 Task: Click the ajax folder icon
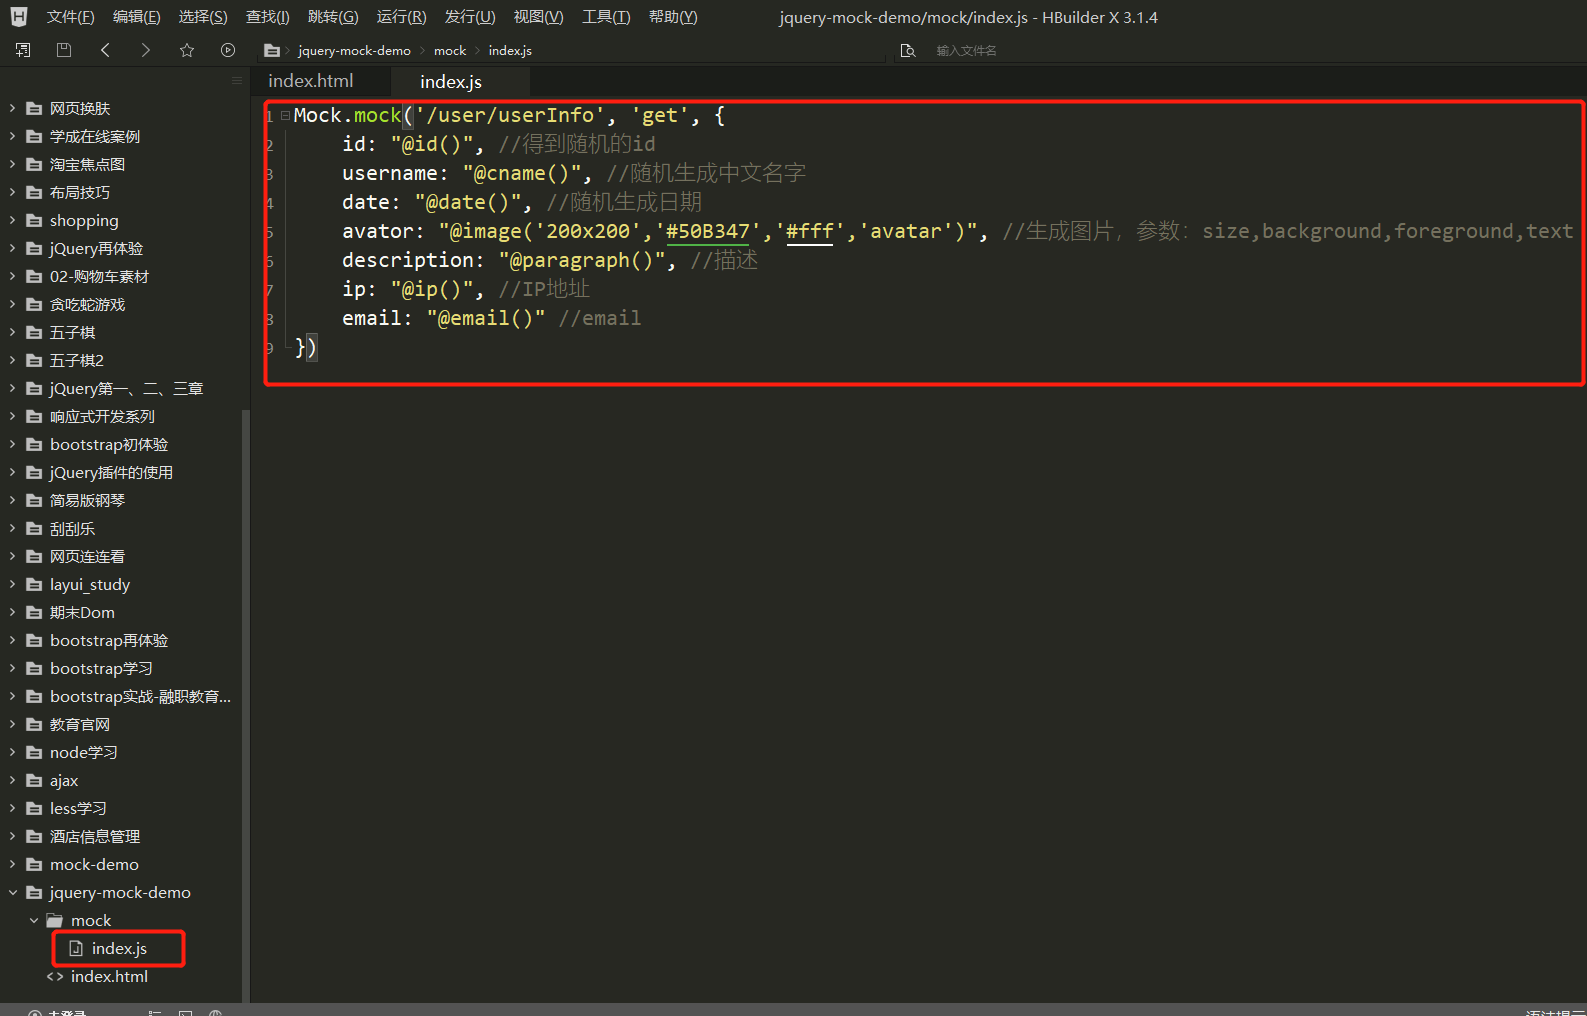click(x=34, y=780)
